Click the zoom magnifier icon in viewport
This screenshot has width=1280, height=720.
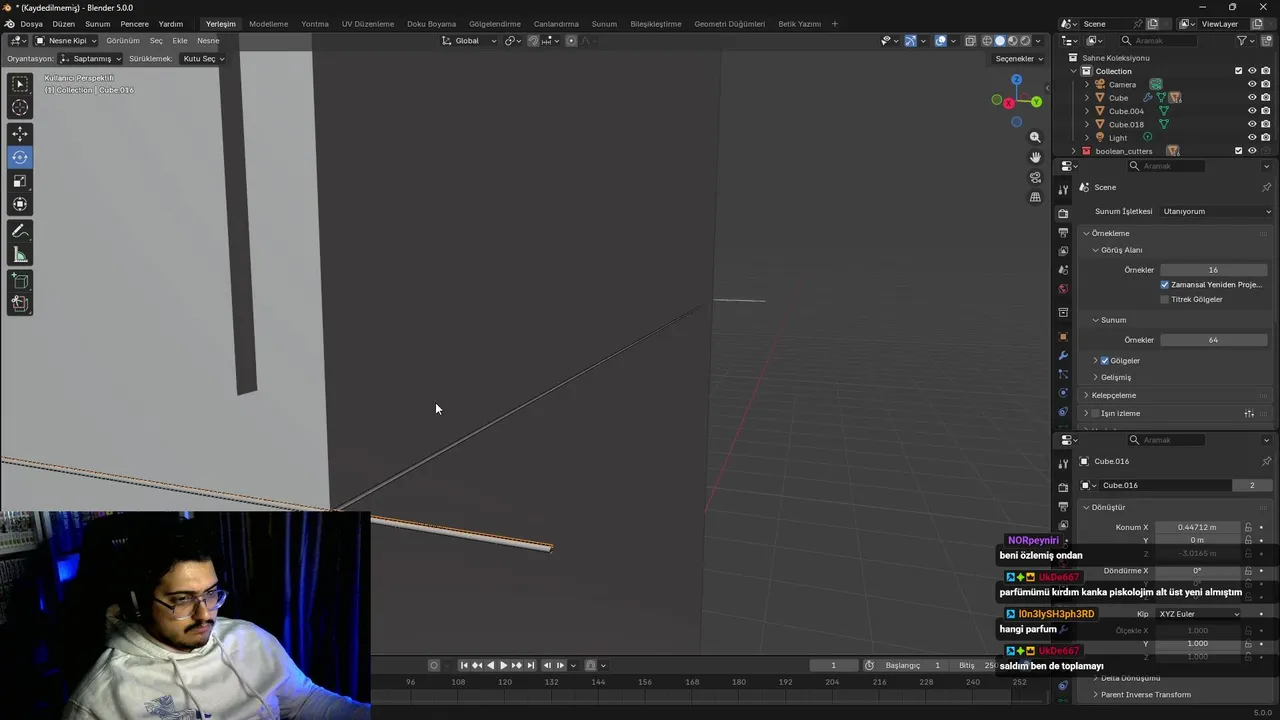(1035, 137)
